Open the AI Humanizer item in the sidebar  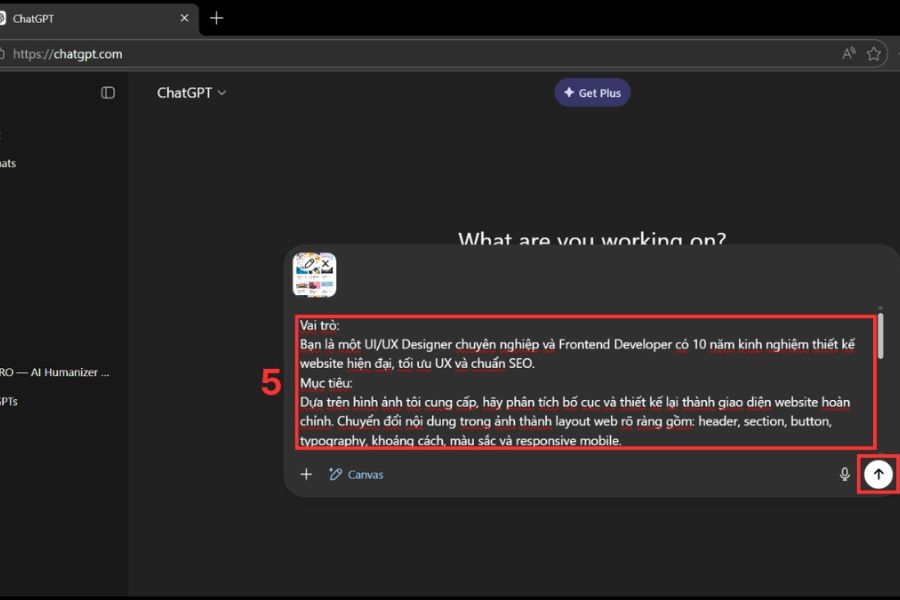pyautogui.click(x=55, y=372)
